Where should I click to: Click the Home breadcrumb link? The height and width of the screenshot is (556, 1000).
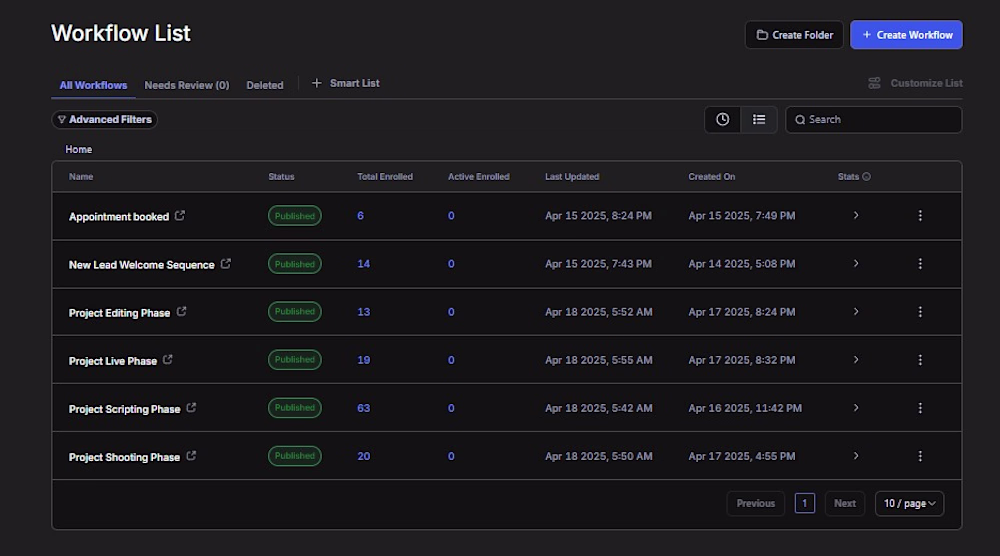tap(79, 149)
